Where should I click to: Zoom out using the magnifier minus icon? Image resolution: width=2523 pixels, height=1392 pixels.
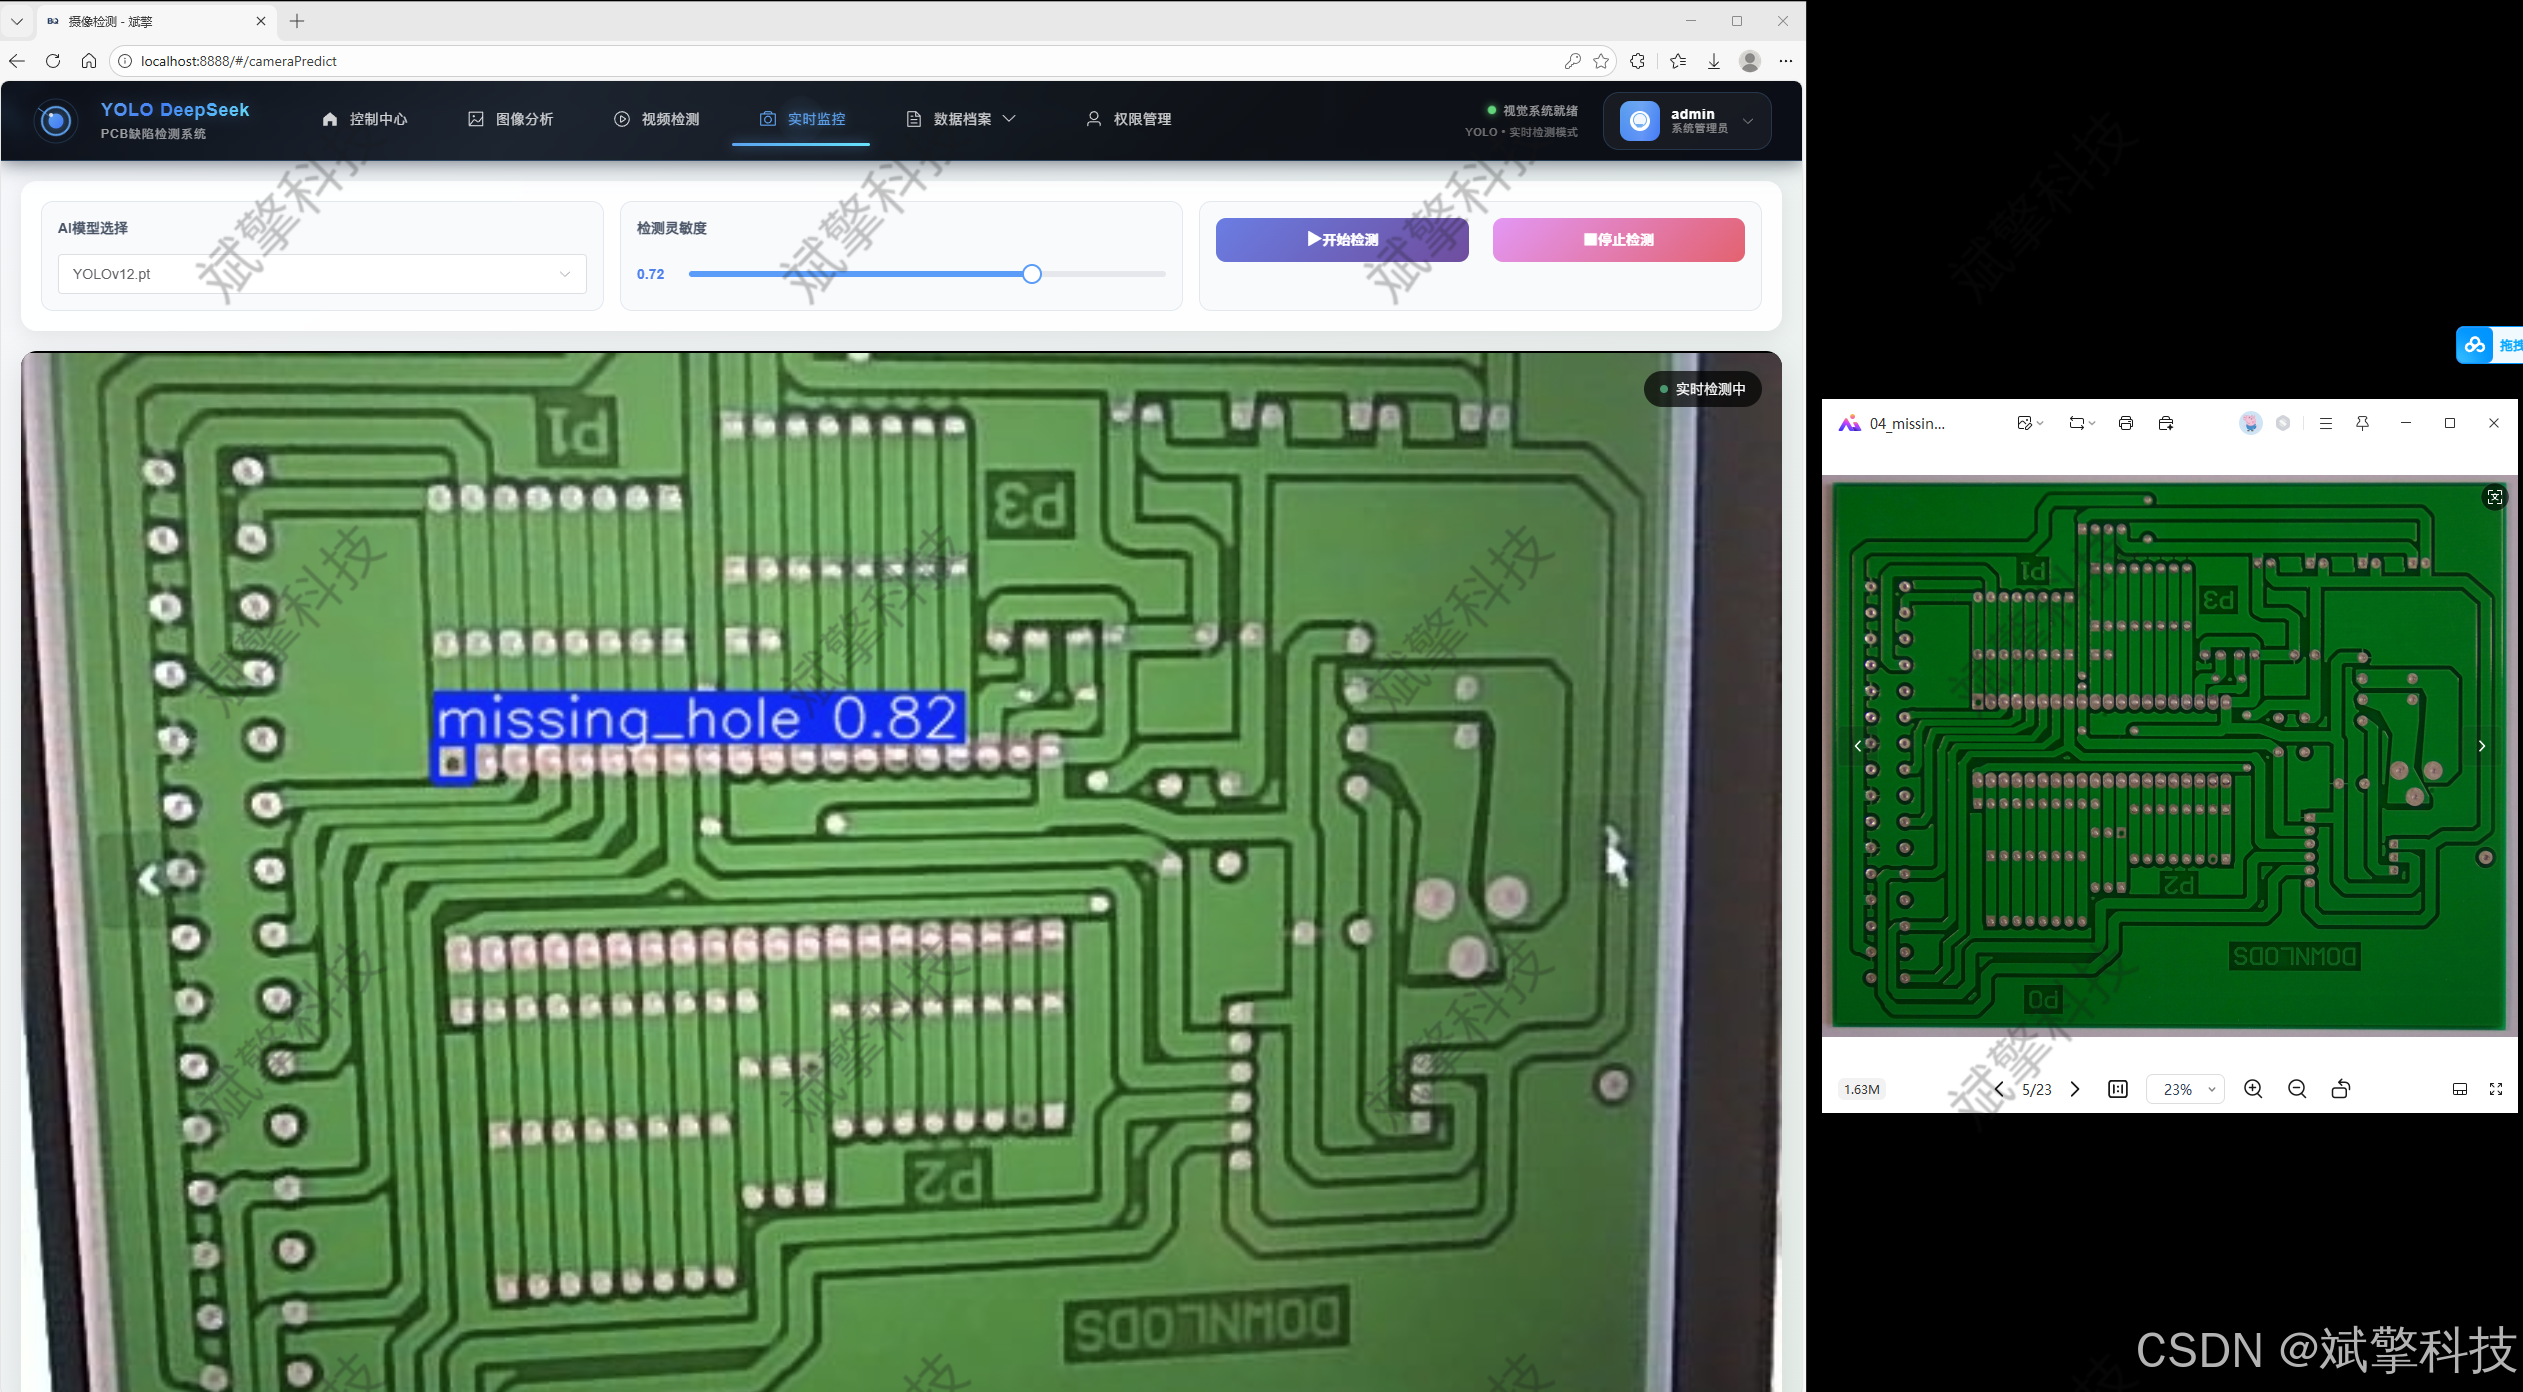2296,1089
